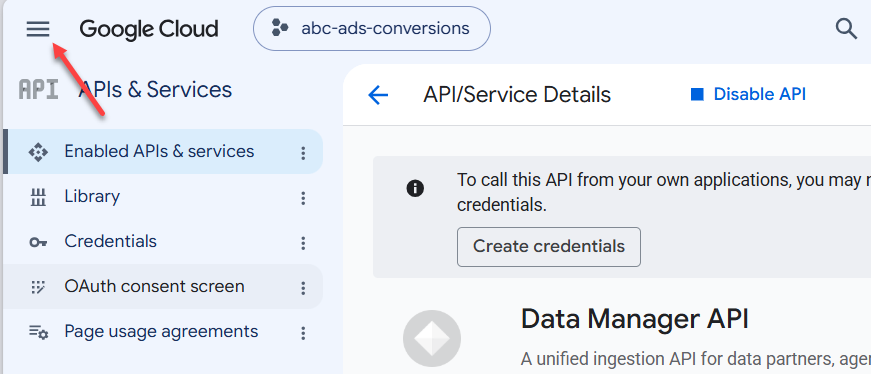
Task: Go back using the blue arrow
Action: coord(378,95)
